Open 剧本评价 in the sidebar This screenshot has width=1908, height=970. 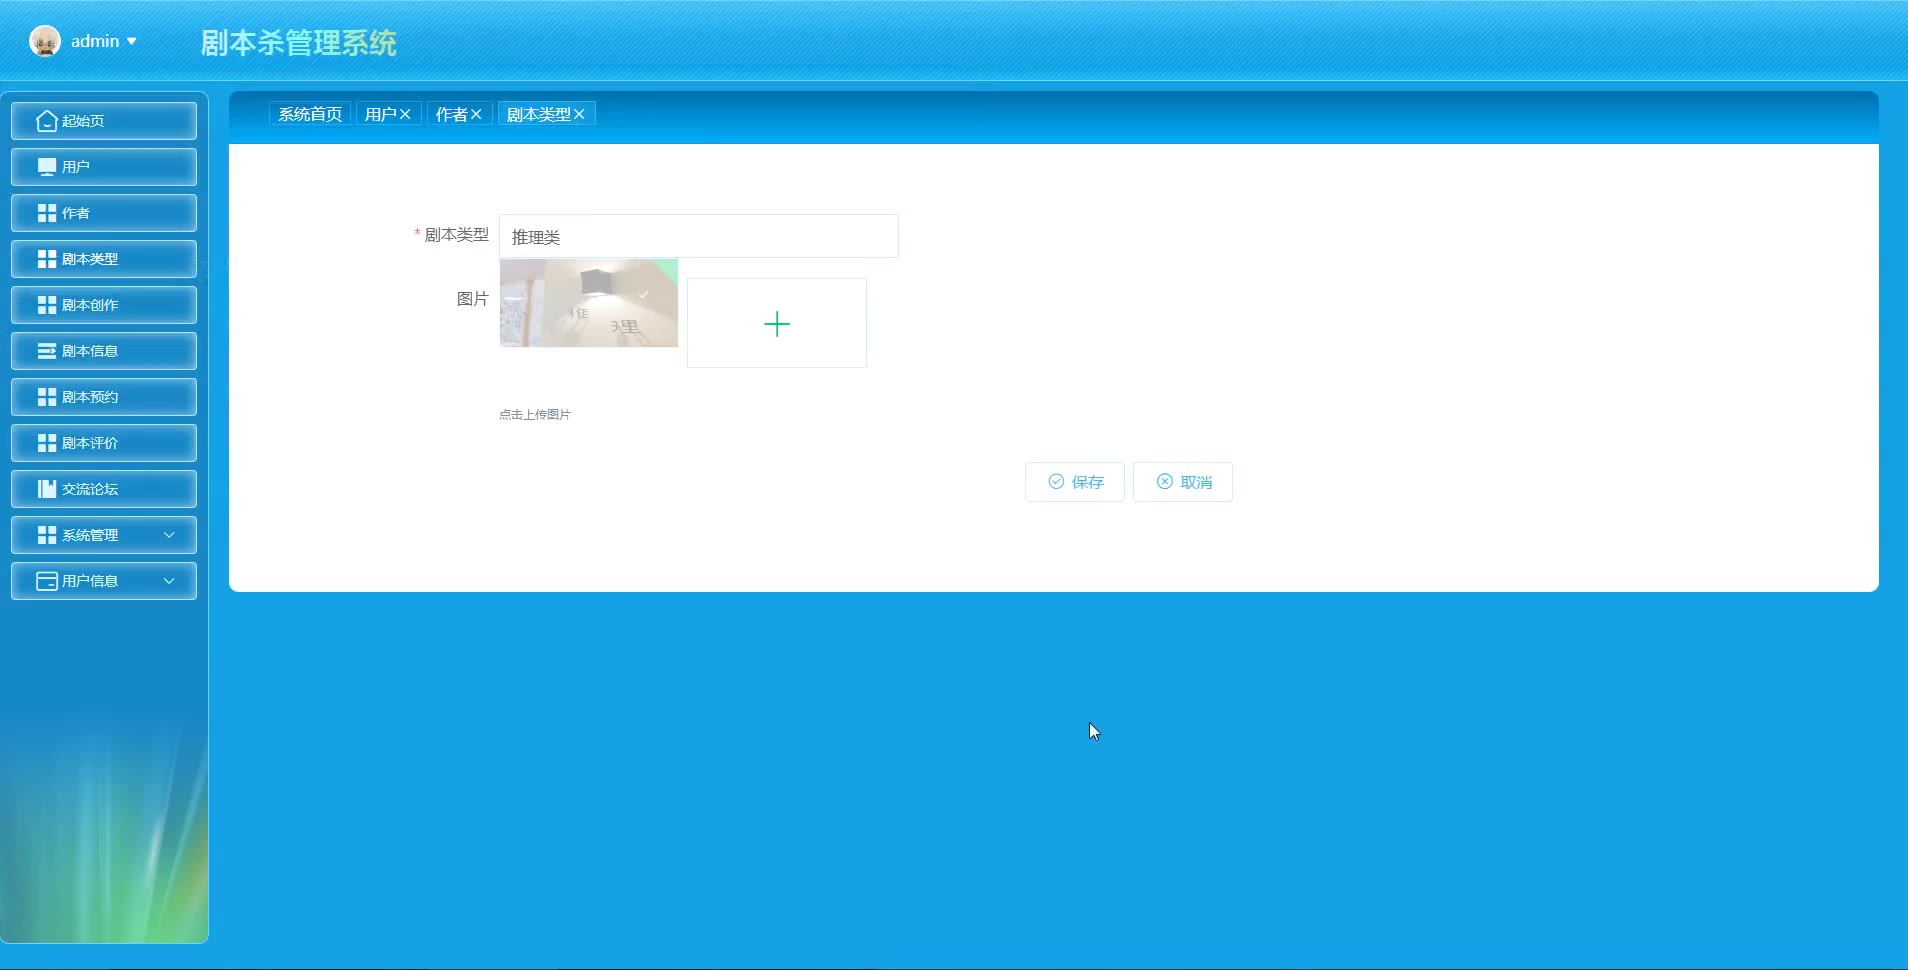104,443
